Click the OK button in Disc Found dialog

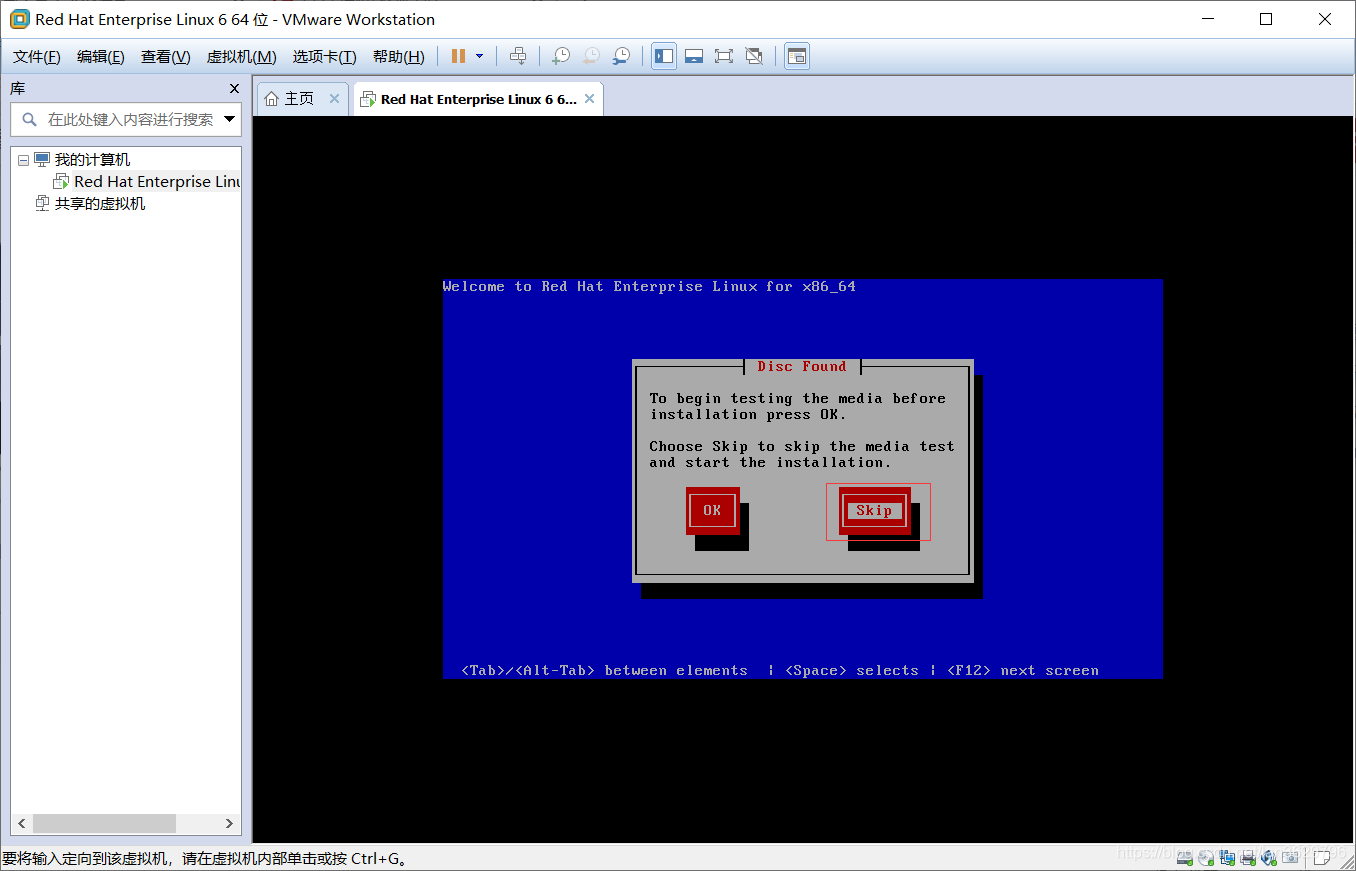click(x=712, y=510)
